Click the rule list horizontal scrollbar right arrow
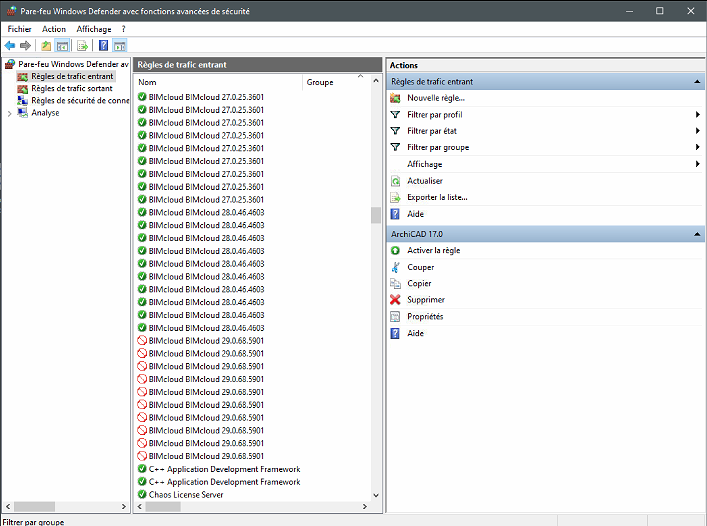Viewport: 707px width, 526px height. pos(365,507)
